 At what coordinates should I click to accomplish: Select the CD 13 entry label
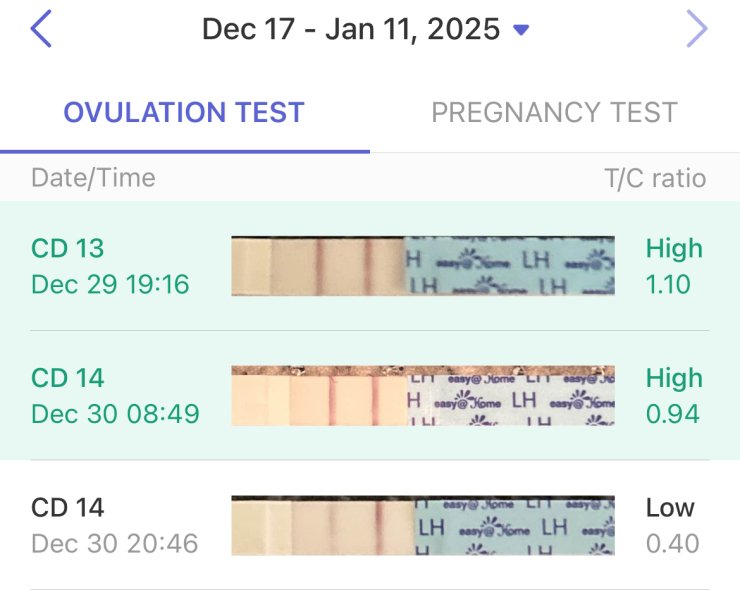click(x=68, y=248)
